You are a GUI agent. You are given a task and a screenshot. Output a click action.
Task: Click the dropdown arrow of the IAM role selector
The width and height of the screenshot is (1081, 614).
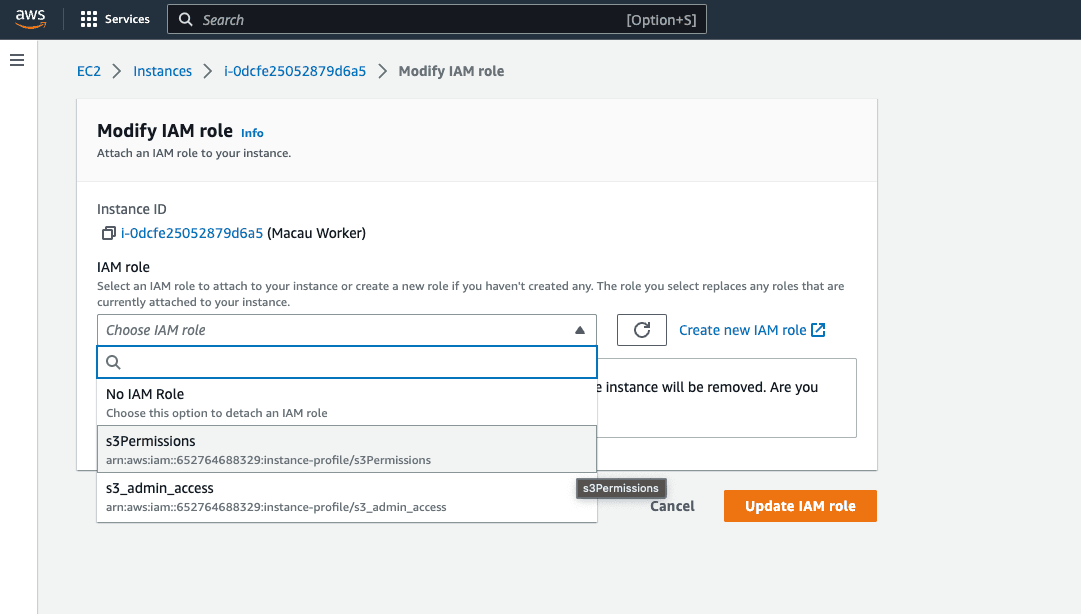[x=580, y=330]
